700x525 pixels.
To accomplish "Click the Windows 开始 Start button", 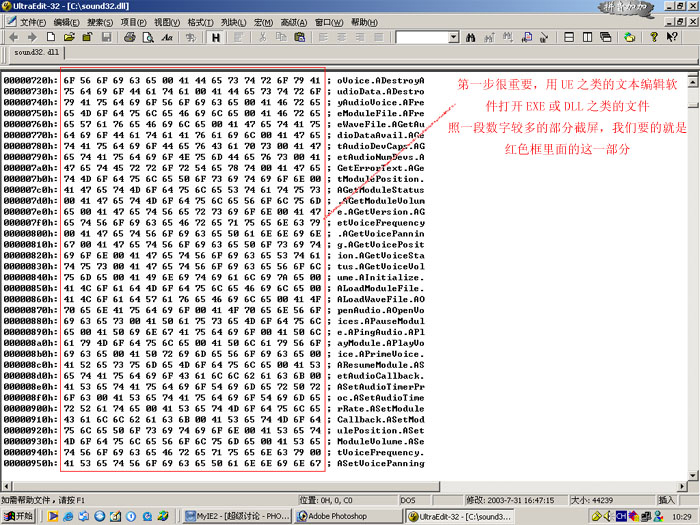I will (x=18, y=517).
